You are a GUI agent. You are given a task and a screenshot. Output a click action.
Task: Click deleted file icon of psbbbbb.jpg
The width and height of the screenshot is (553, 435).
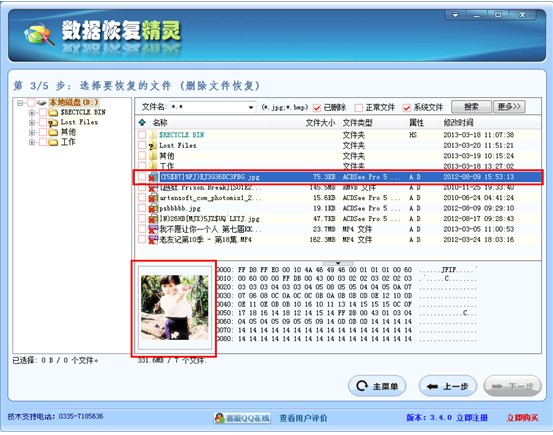coord(153,208)
